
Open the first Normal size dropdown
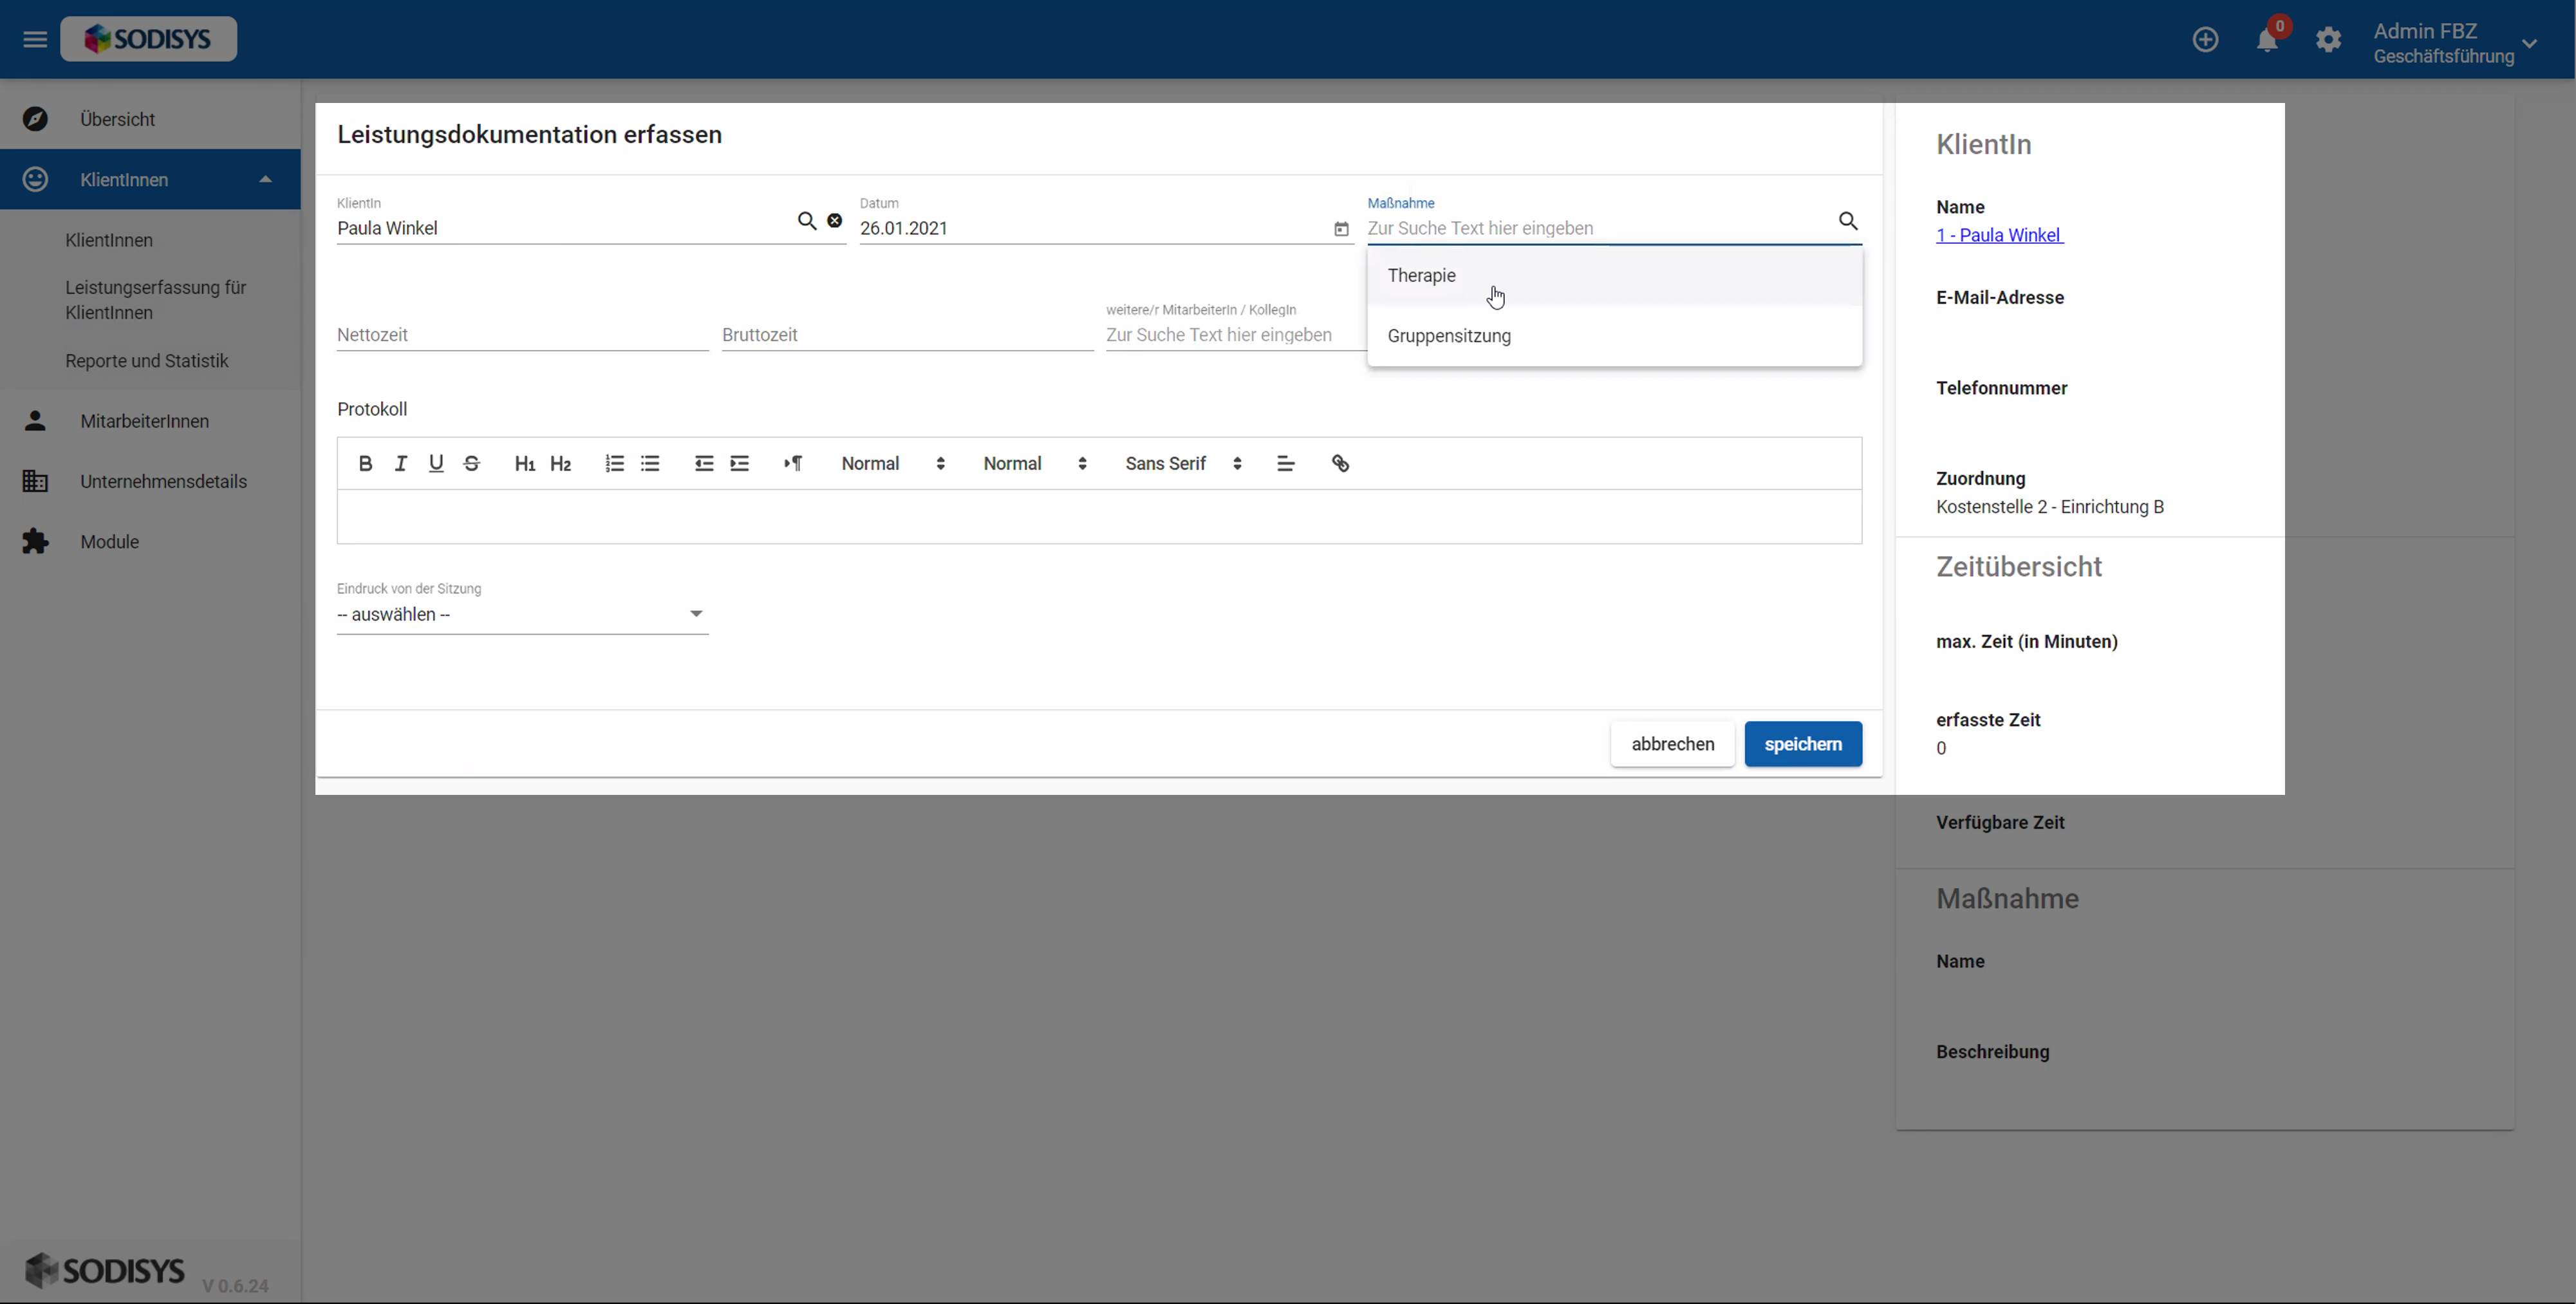893,463
